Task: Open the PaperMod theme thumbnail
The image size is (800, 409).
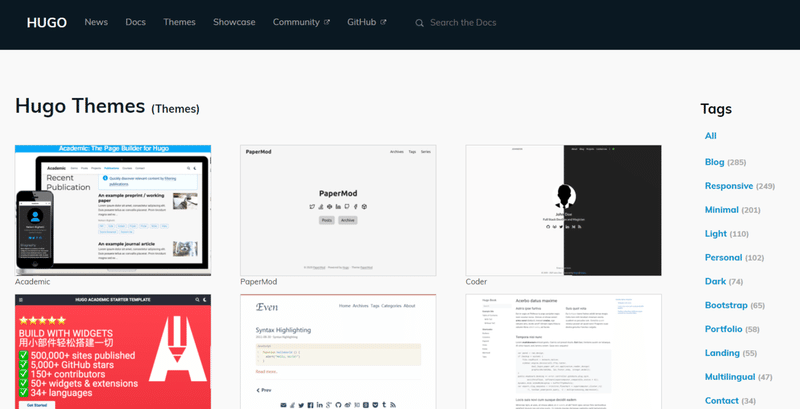Action: pyautogui.click(x=338, y=210)
